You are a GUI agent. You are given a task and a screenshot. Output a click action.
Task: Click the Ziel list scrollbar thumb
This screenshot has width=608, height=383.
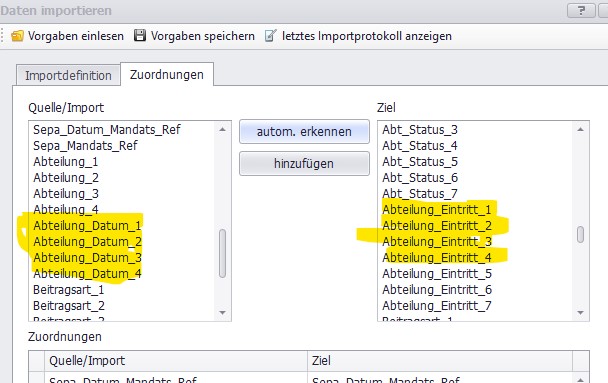pos(580,235)
